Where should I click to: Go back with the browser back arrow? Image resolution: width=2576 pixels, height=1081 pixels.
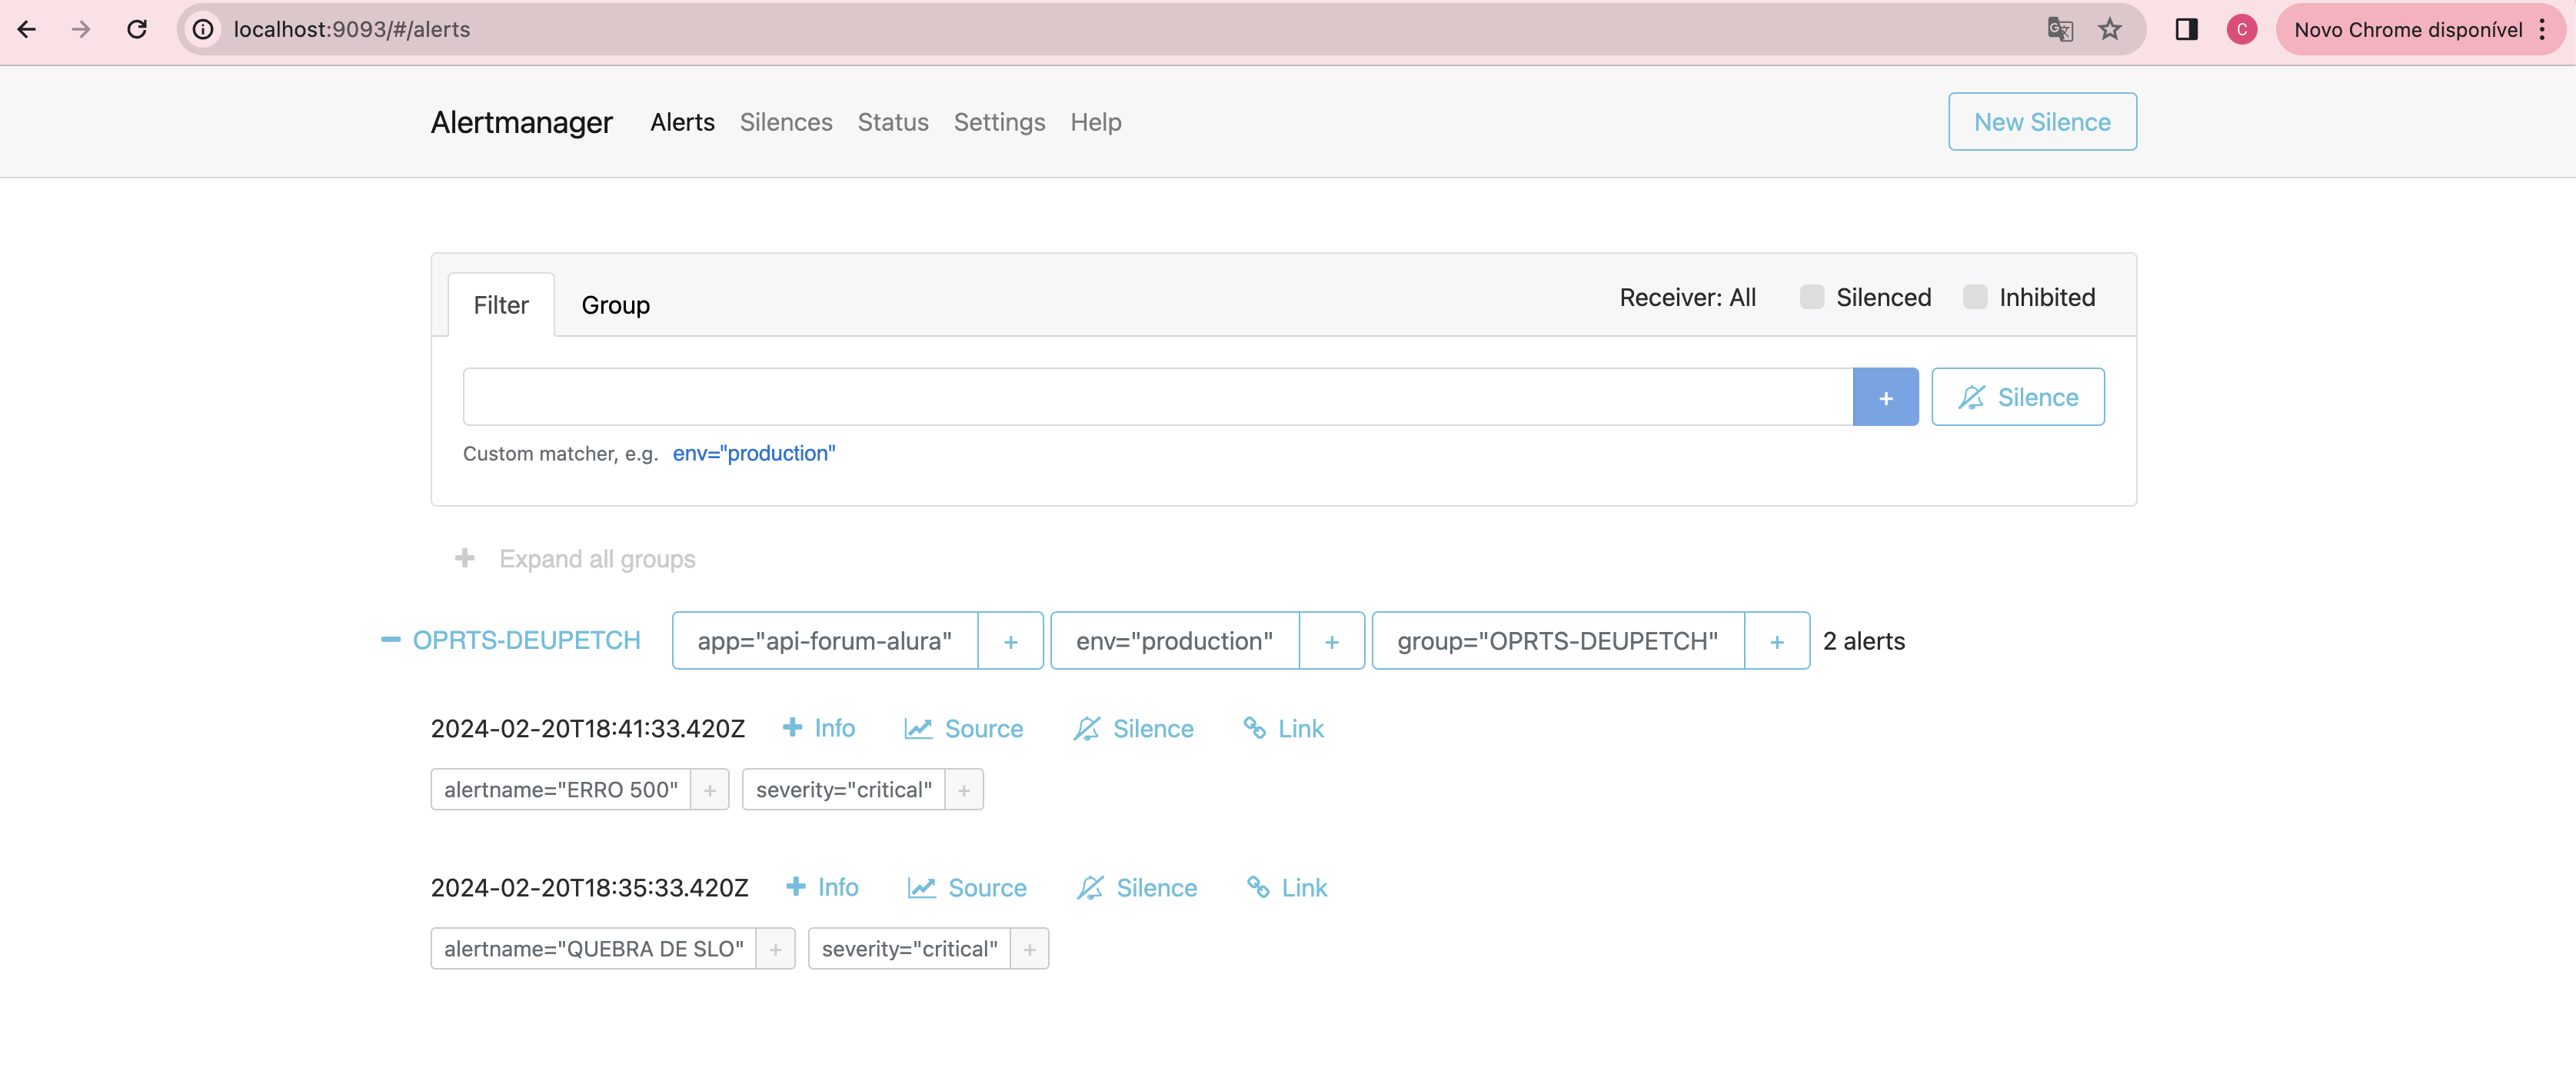(x=27, y=29)
